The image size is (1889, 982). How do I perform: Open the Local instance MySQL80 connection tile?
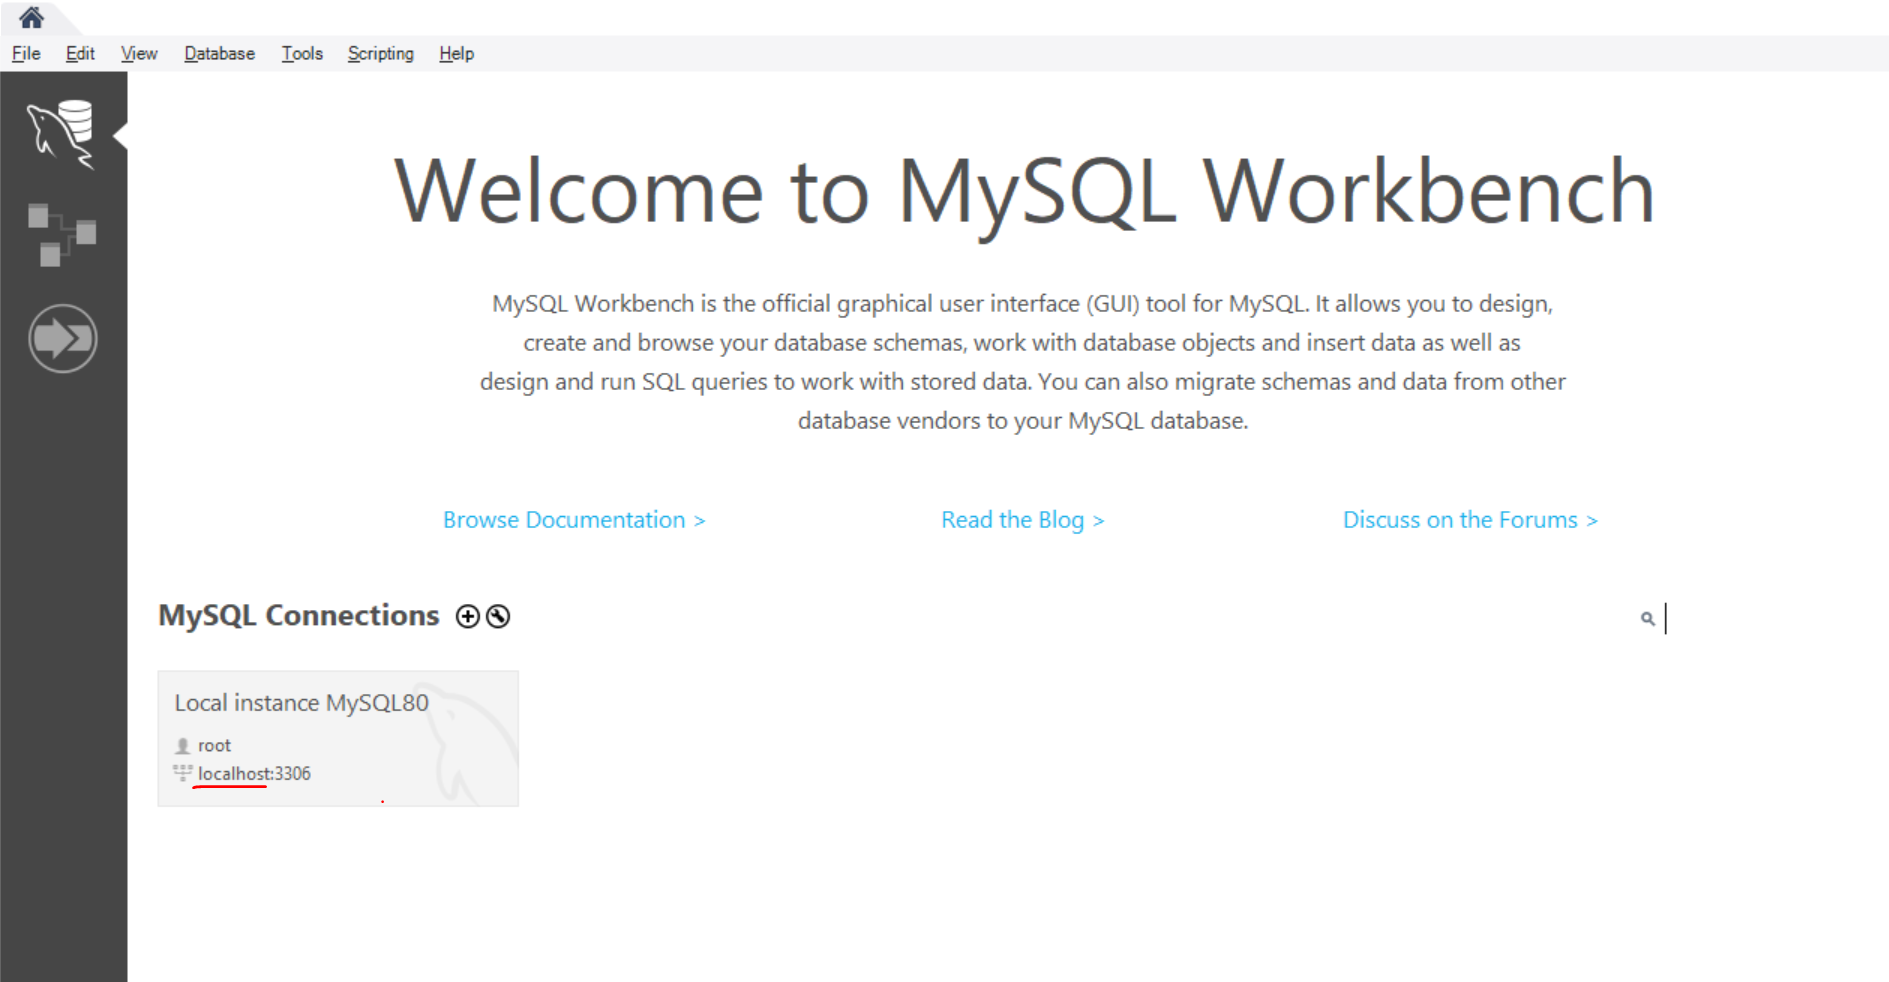[338, 739]
